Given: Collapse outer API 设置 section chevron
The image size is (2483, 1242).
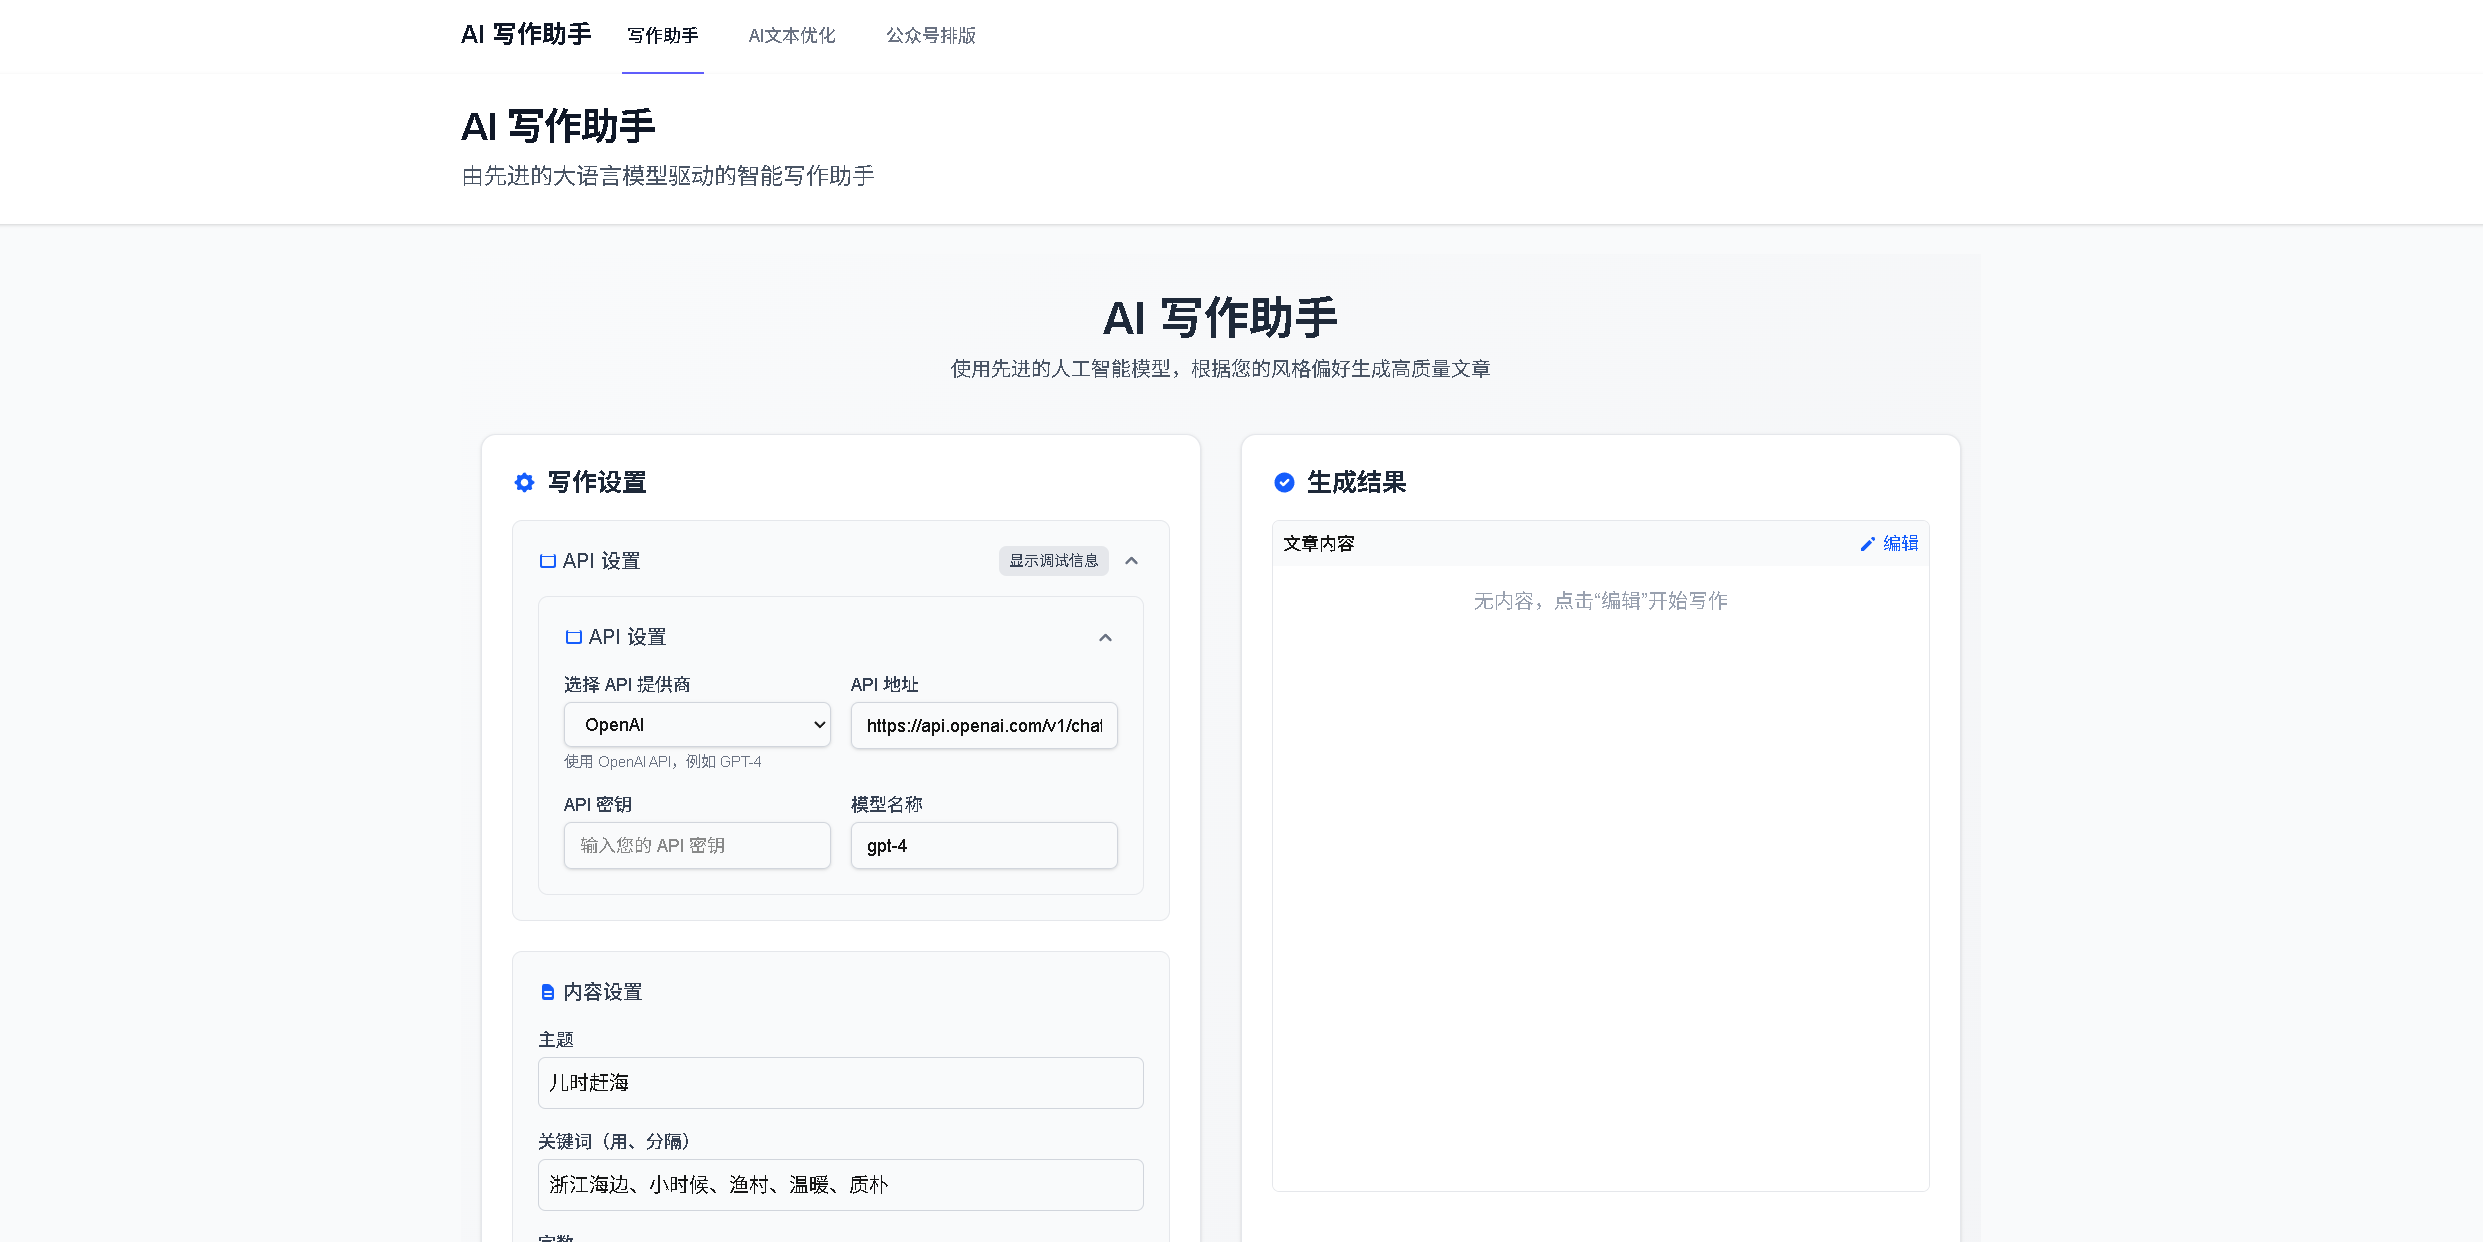Looking at the screenshot, I should (x=1131, y=561).
